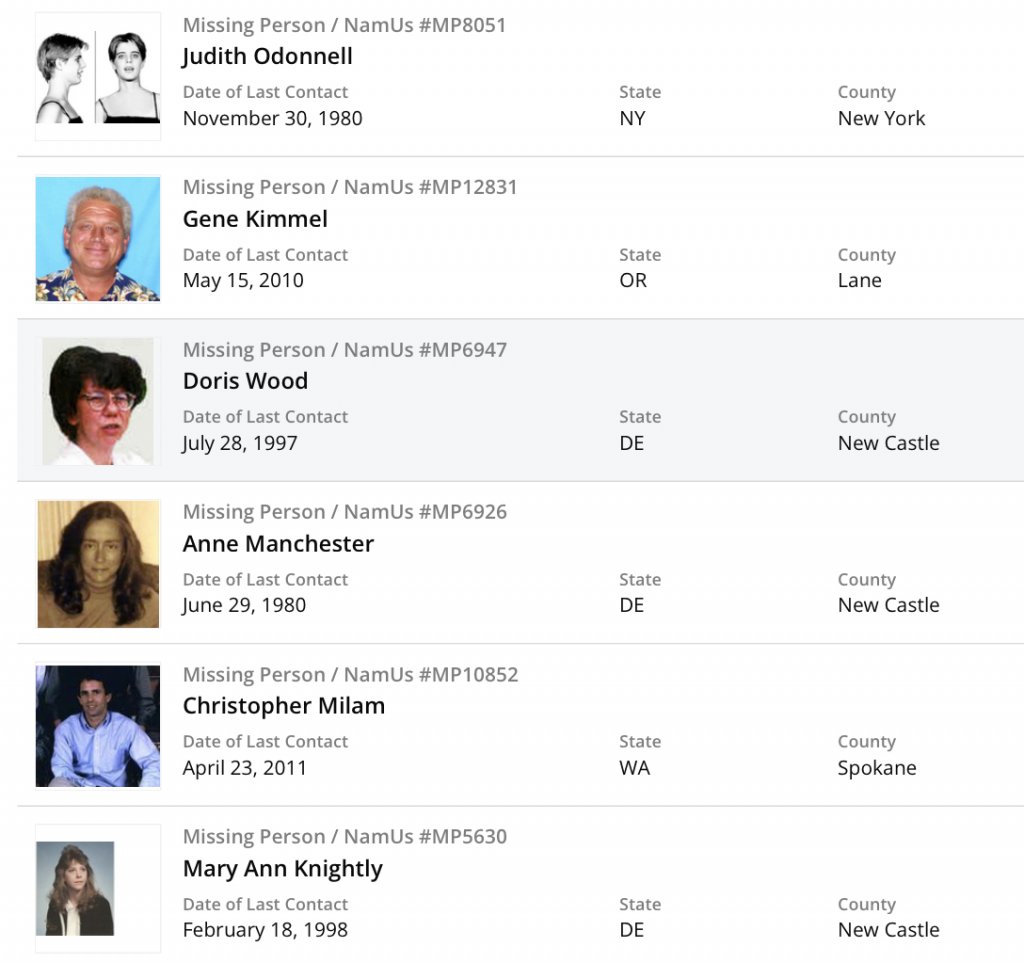Select the Anne Manchester name link

[x=278, y=544]
